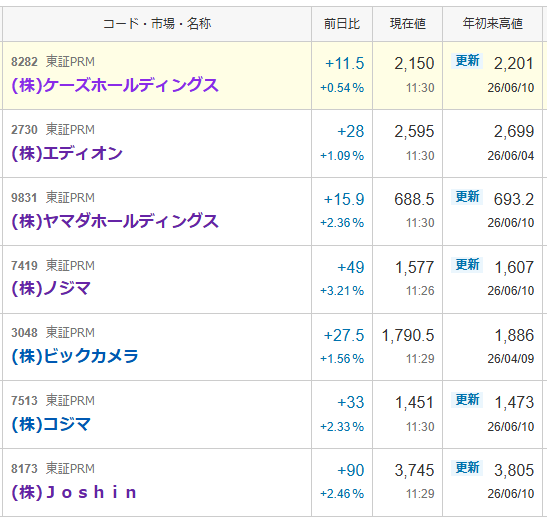Click the +2.46% percentage
The height and width of the screenshot is (520, 547).
pyautogui.click(x=342, y=494)
